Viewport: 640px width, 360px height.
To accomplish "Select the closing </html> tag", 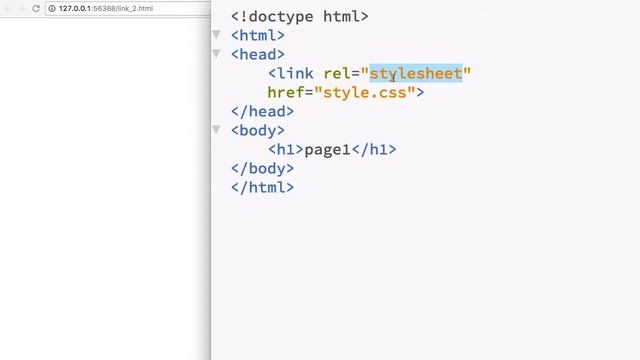I will (x=262, y=187).
